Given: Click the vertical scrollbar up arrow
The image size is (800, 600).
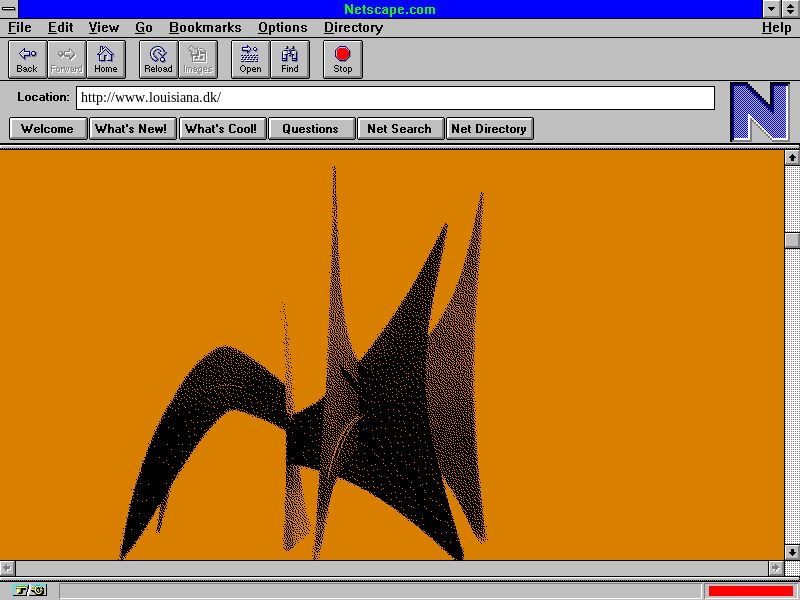Looking at the screenshot, I should 792,158.
